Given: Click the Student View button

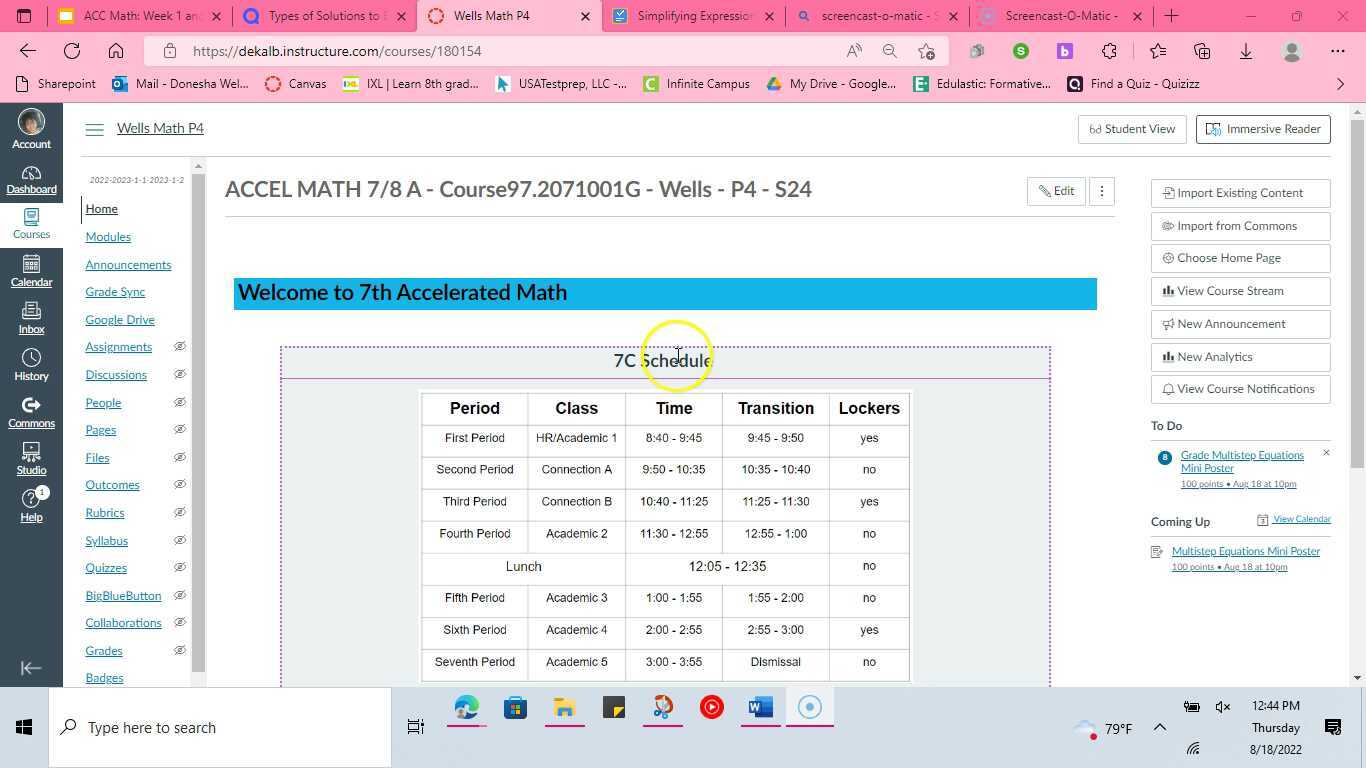Looking at the screenshot, I should point(1132,129).
